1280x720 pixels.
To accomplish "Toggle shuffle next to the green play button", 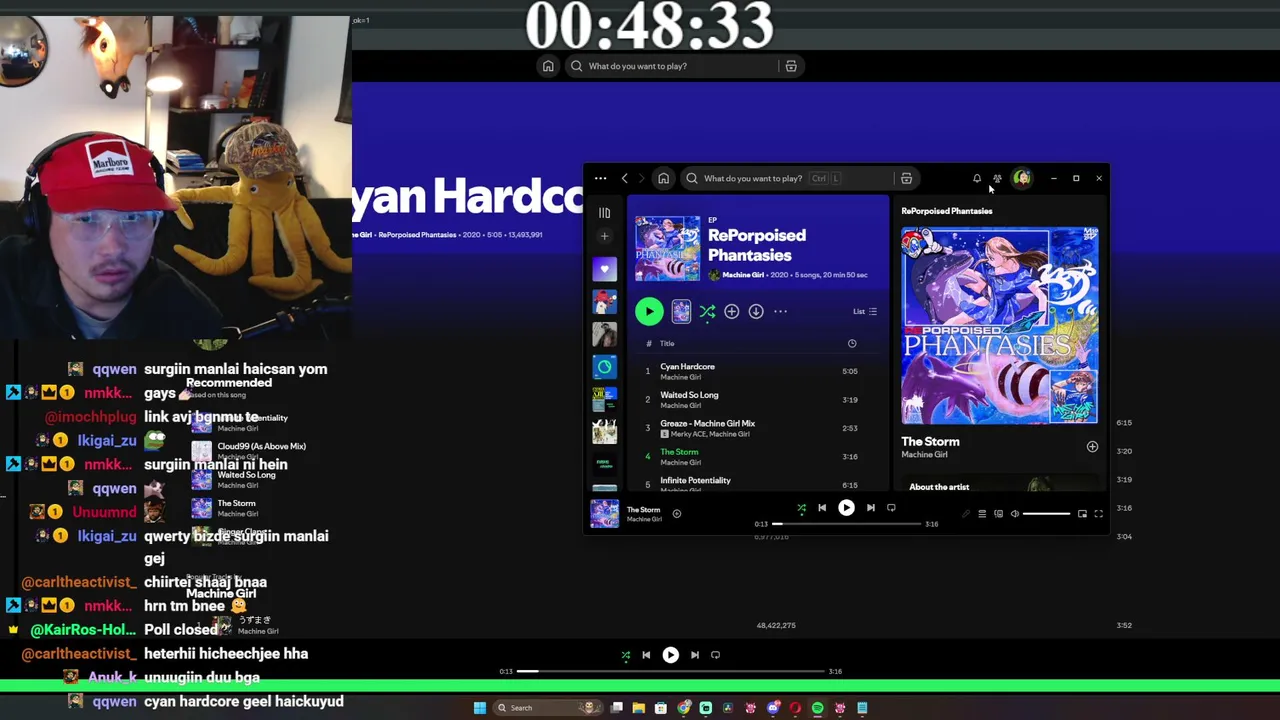I will point(707,312).
